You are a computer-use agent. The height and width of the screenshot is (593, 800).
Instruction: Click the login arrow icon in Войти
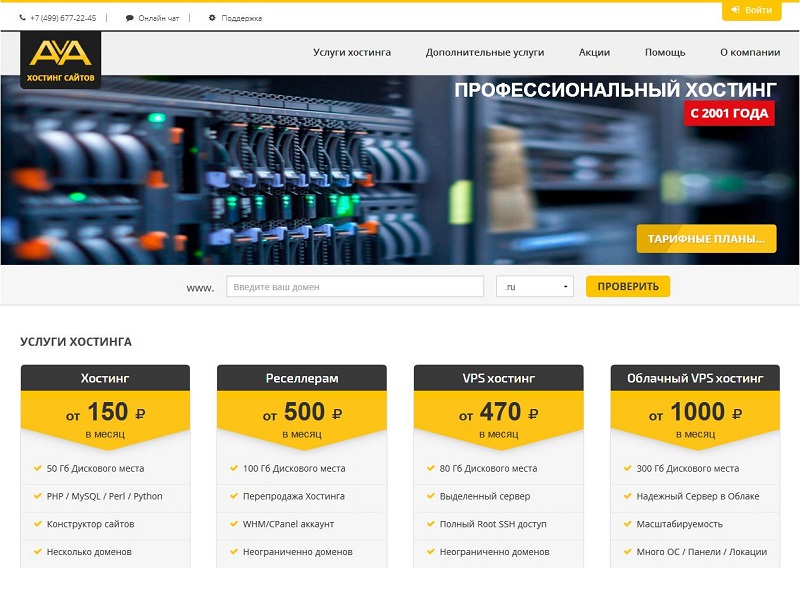coord(735,10)
